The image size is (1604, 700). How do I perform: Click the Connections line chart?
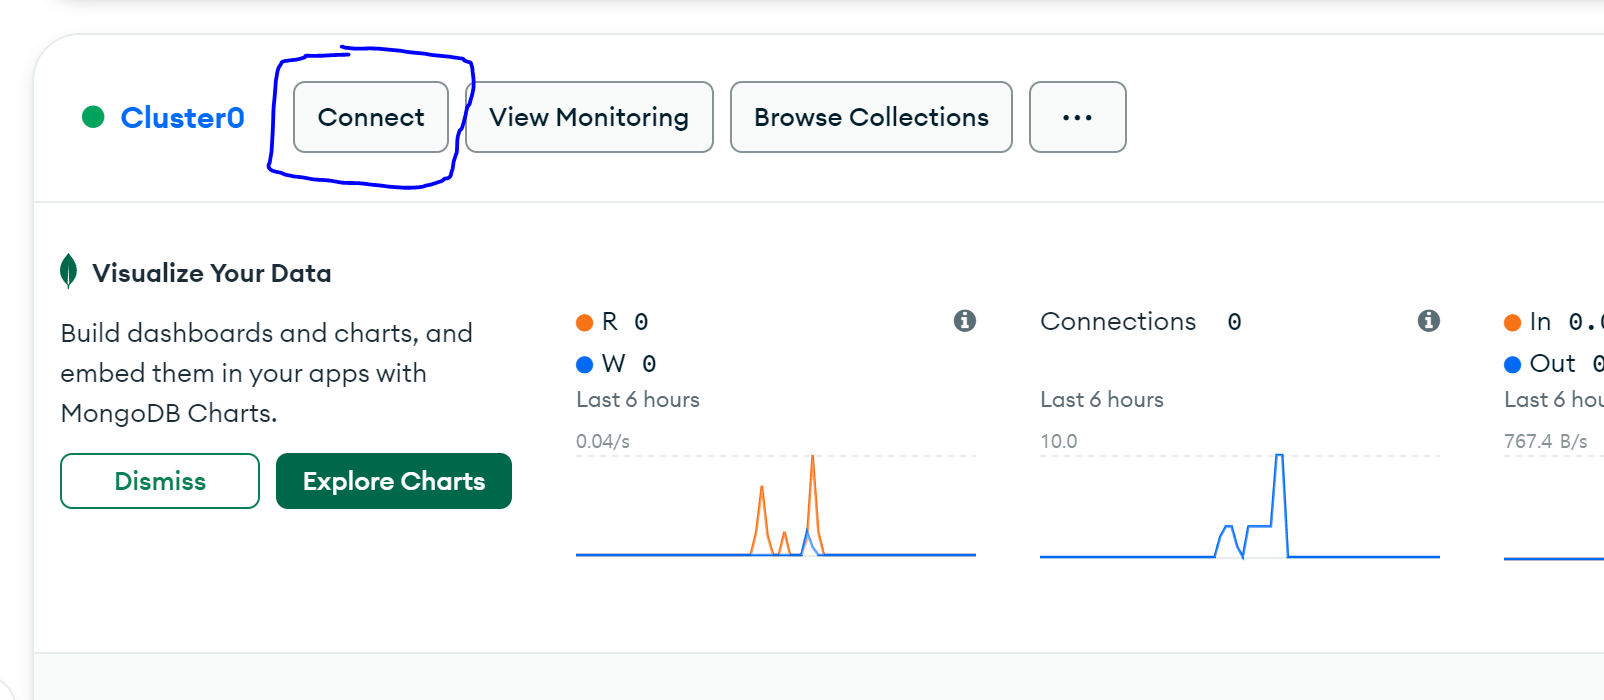pyautogui.click(x=1240, y=506)
